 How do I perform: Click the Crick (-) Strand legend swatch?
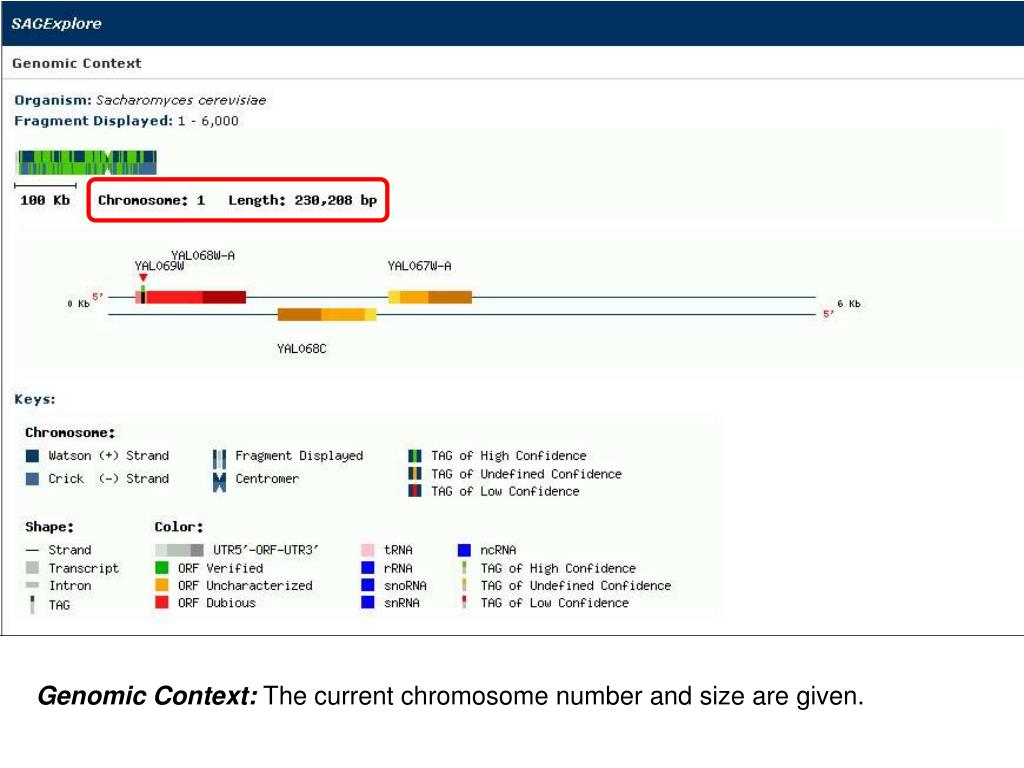click(32, 479)
